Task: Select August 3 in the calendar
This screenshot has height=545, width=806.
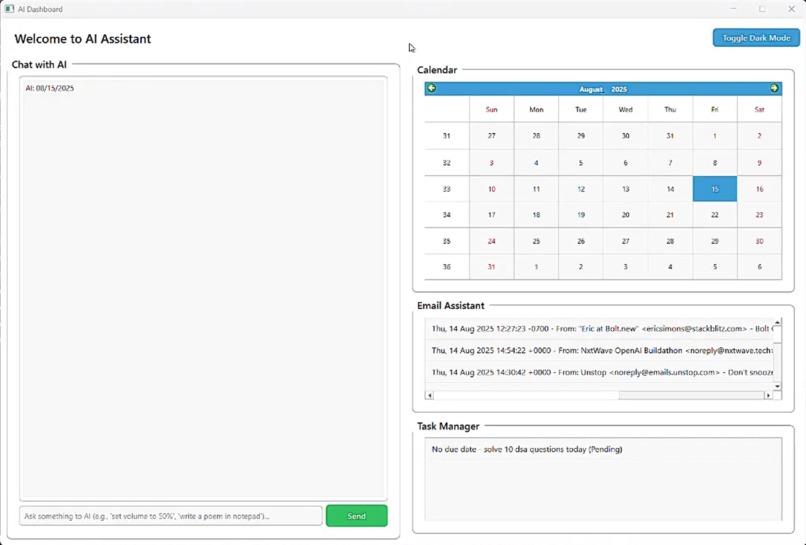Action: click(x=491, y=162)
